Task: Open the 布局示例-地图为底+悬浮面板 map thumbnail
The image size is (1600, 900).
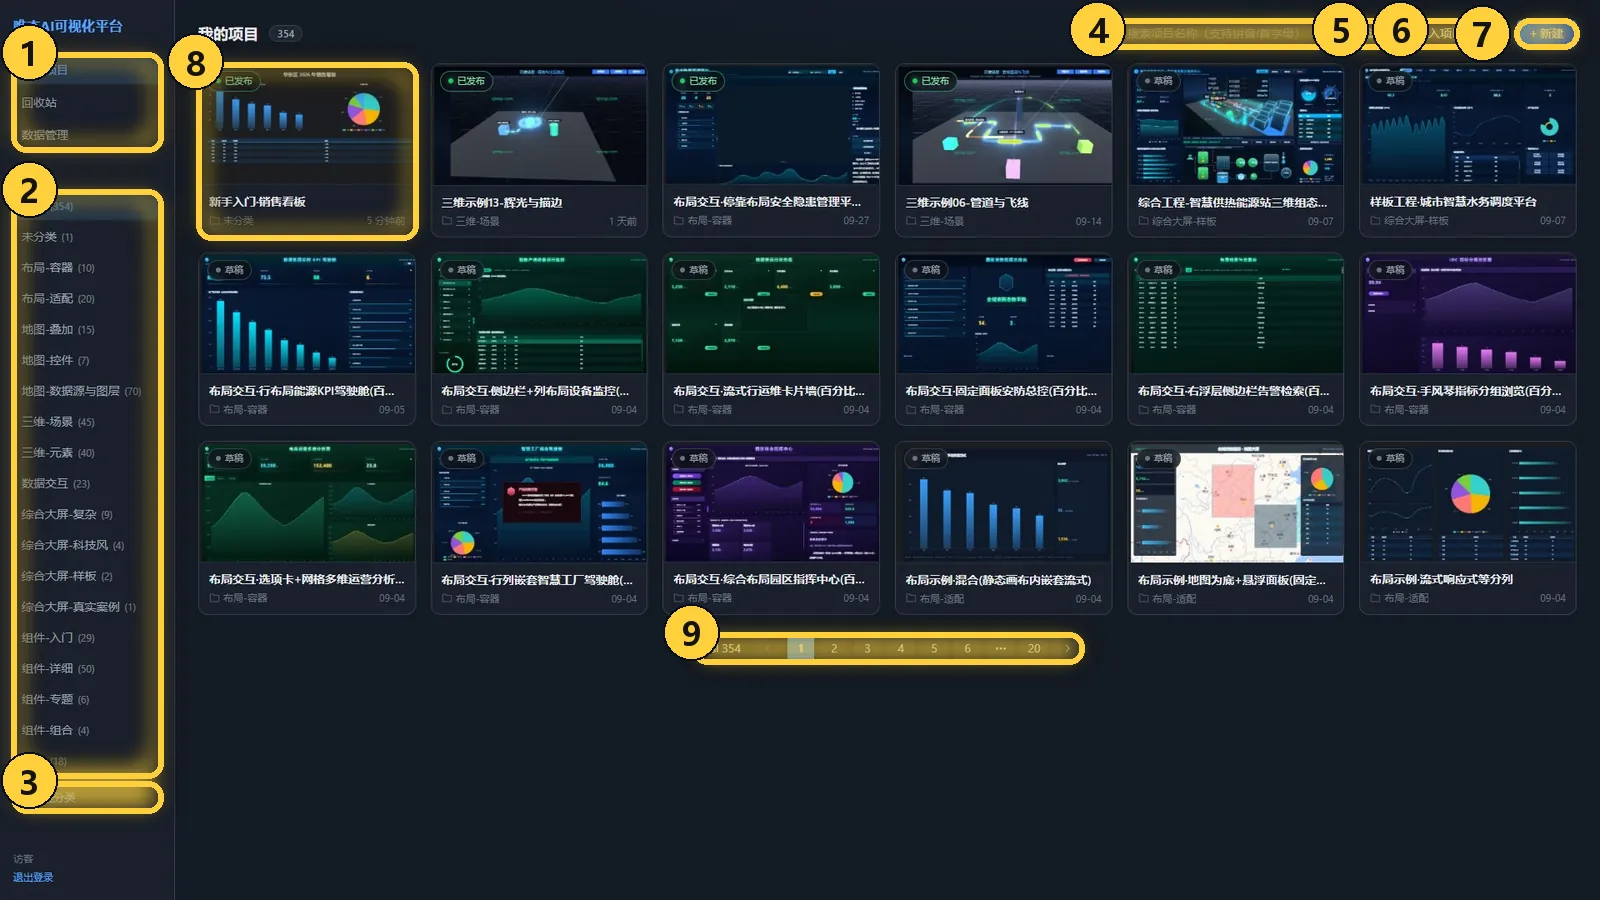Action: pos(1236,503)
